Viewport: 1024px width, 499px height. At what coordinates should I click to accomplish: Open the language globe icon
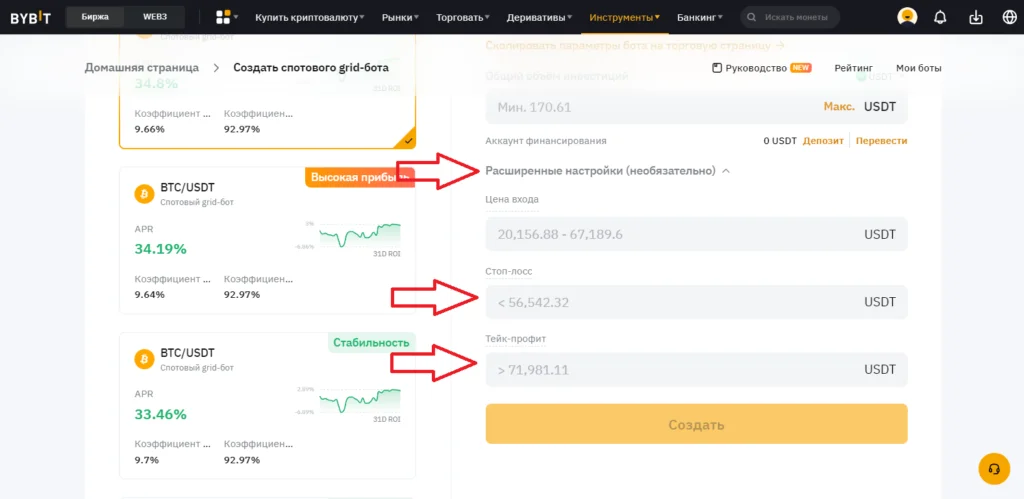[1008, 17]
